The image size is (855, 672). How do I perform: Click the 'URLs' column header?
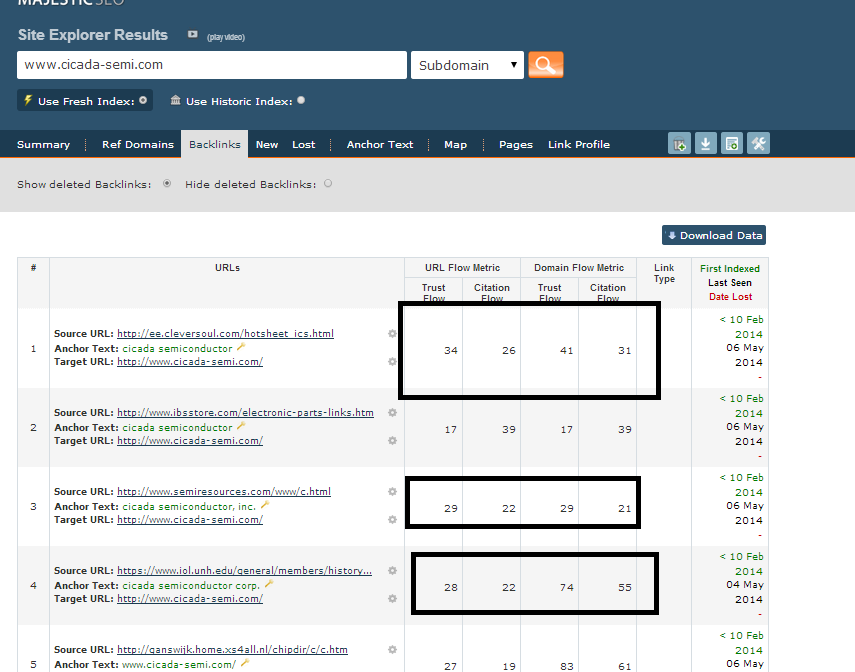coord(227,268)
